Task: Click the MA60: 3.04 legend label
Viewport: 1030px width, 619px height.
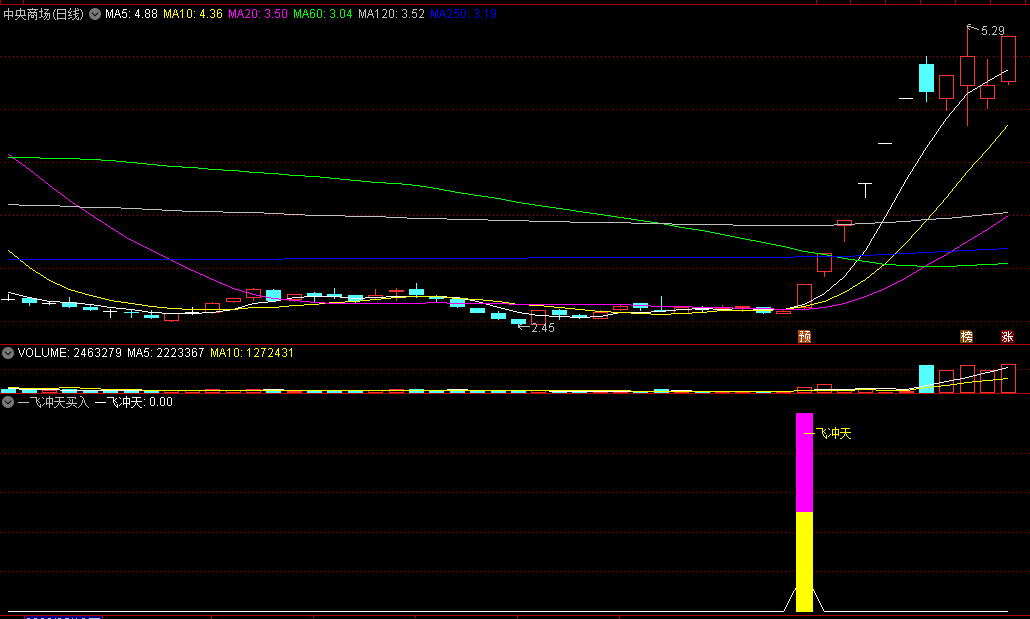Action: point(323,14)
